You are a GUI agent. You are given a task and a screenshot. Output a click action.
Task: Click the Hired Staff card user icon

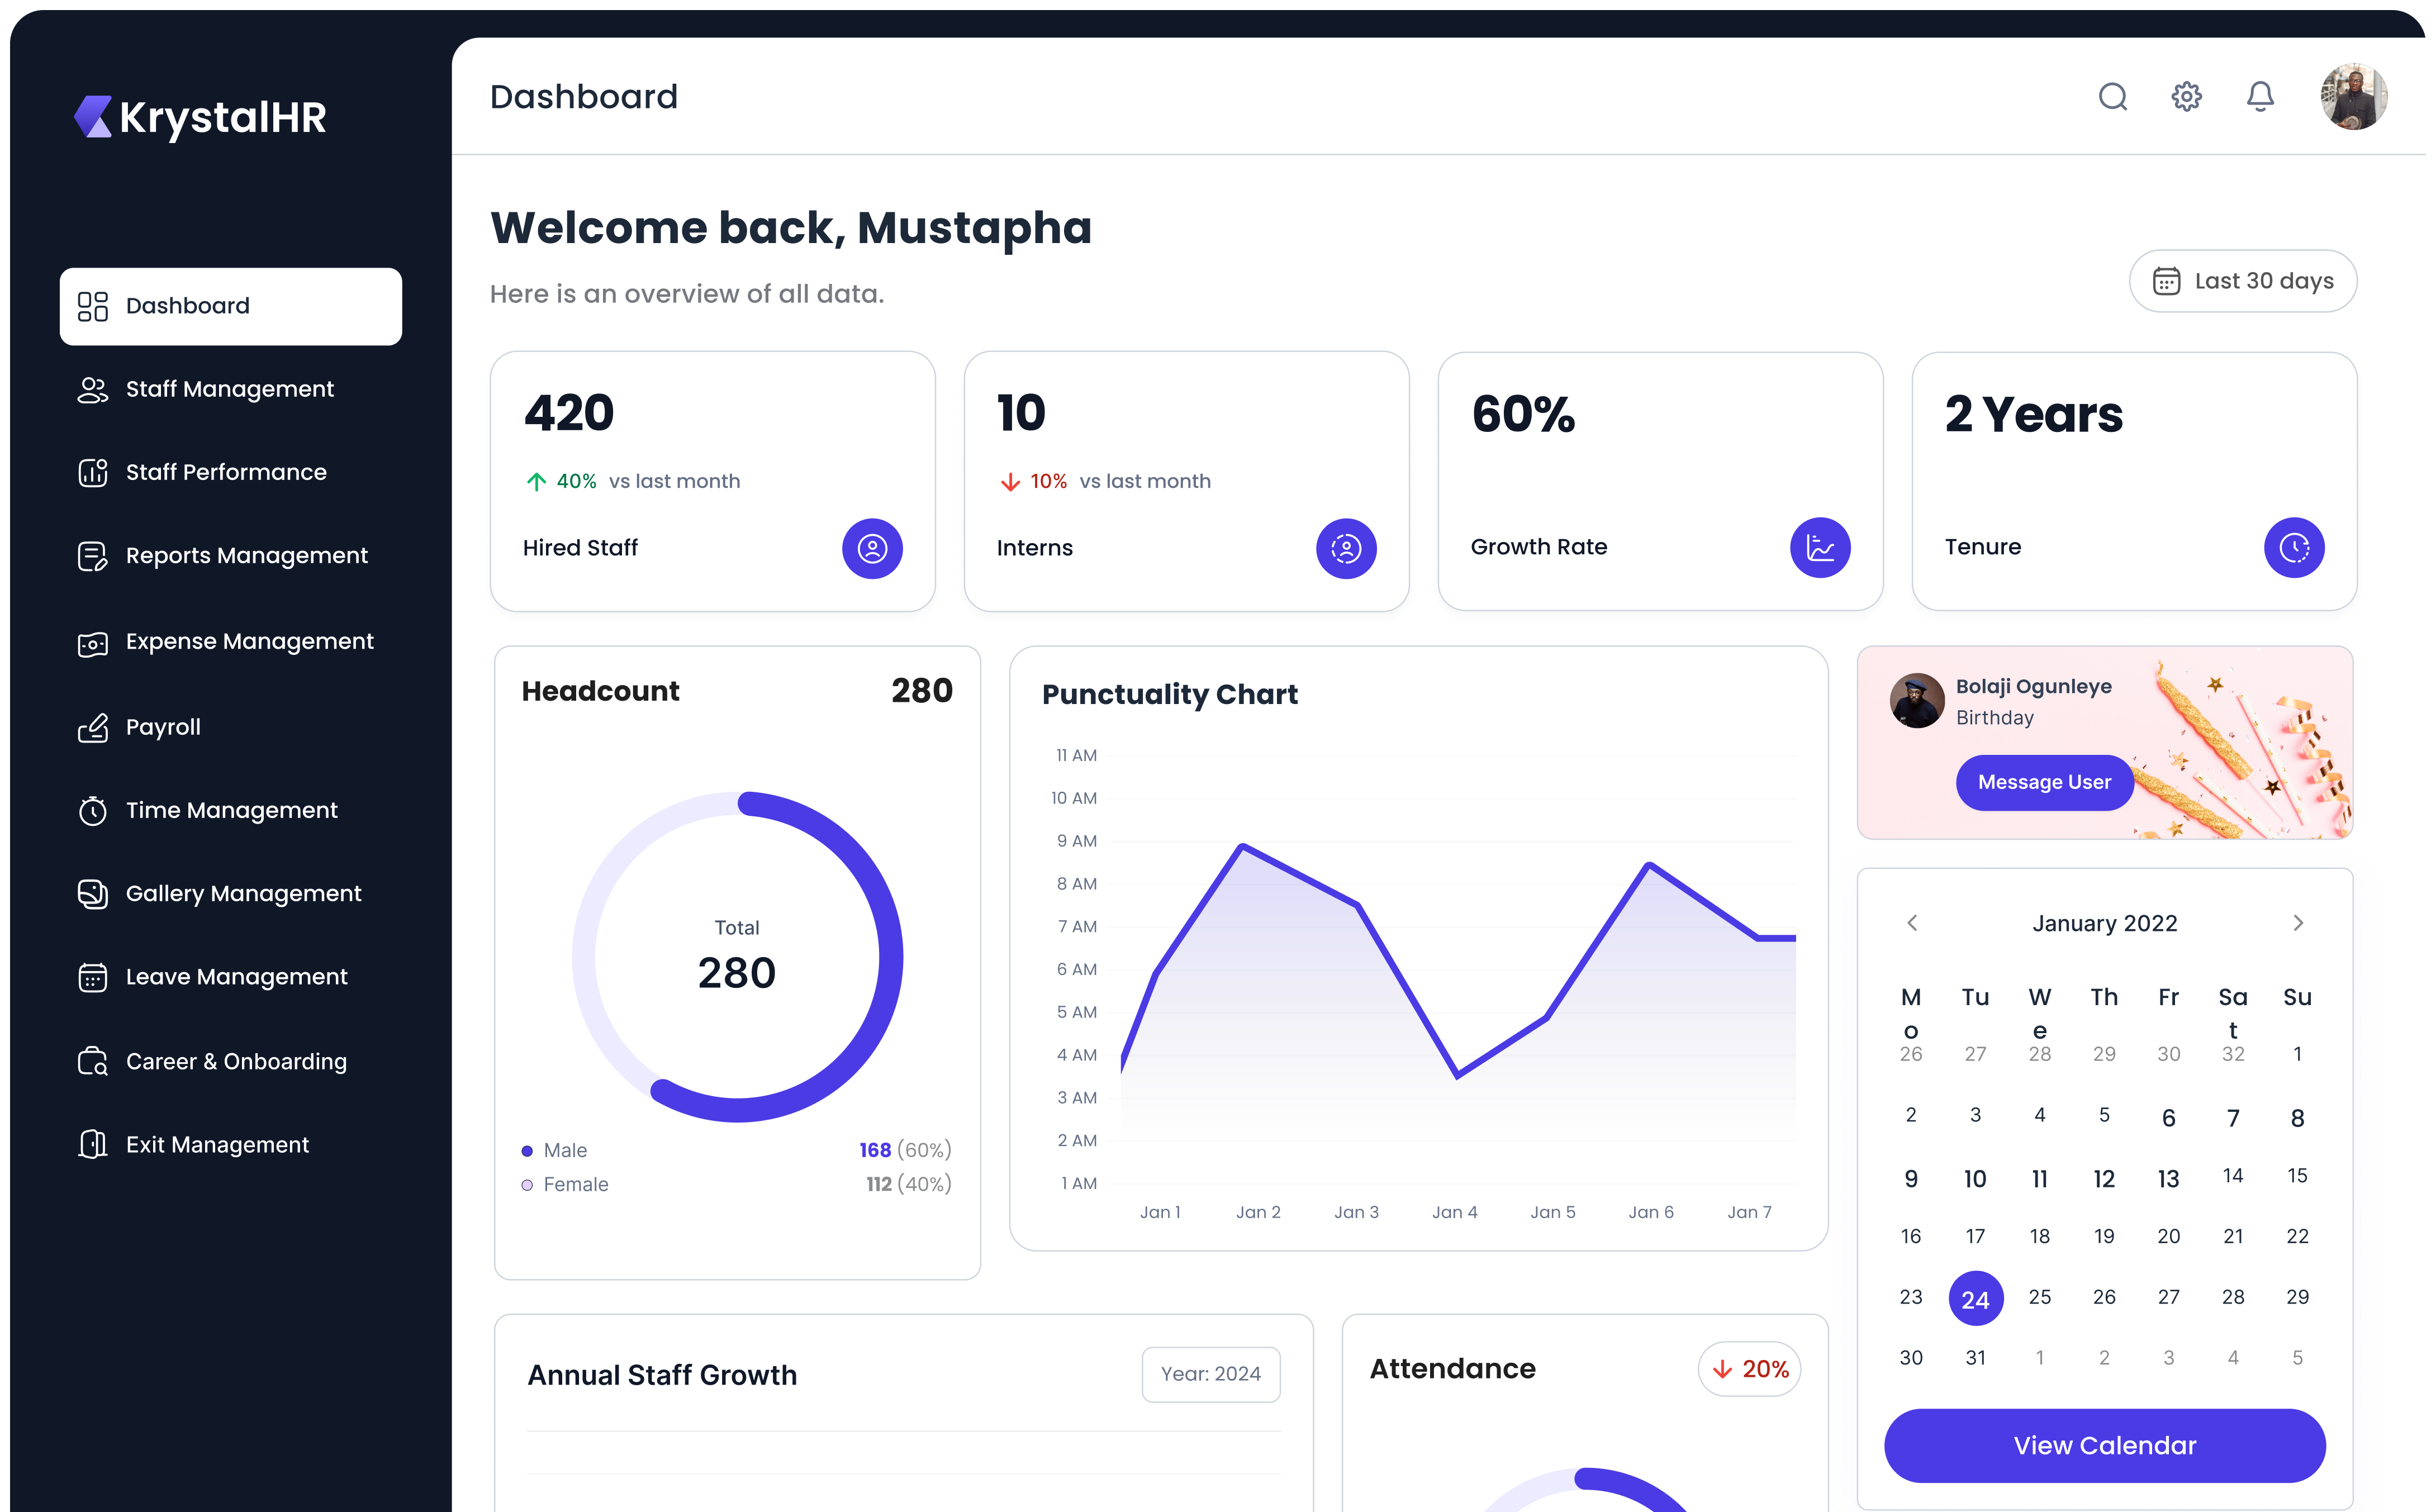(872, 548)
